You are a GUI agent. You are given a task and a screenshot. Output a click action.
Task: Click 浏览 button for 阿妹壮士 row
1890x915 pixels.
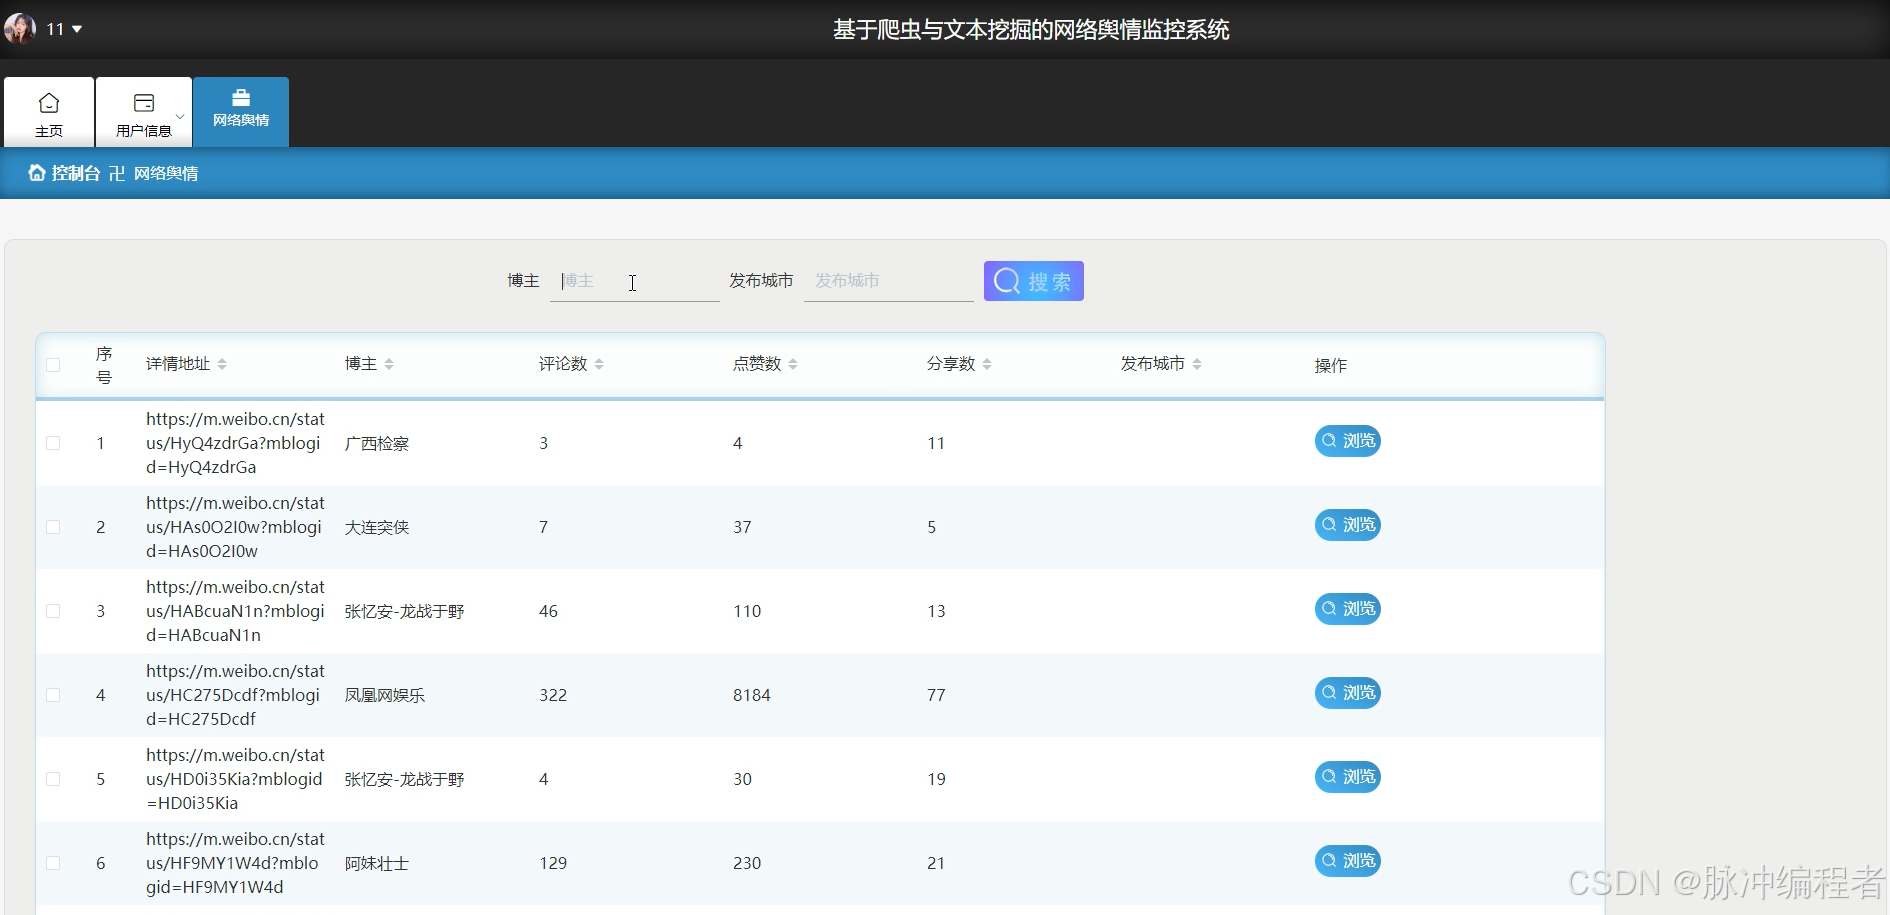coord(1348,861)
